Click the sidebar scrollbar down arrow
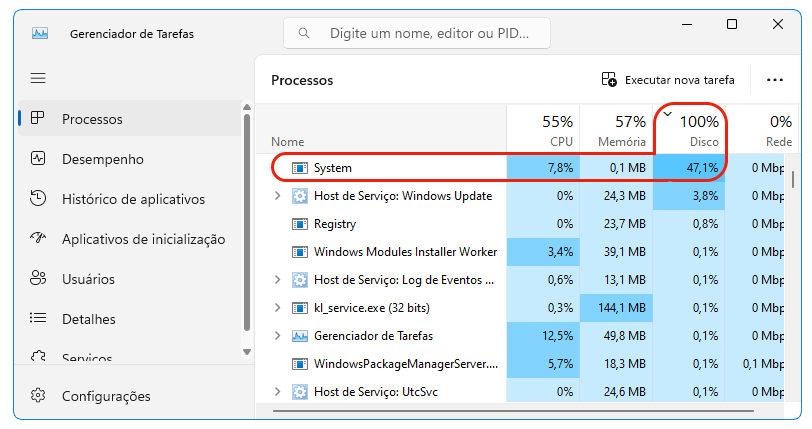The width and height of the screenshot is (812, 429). tap(247, 352)
